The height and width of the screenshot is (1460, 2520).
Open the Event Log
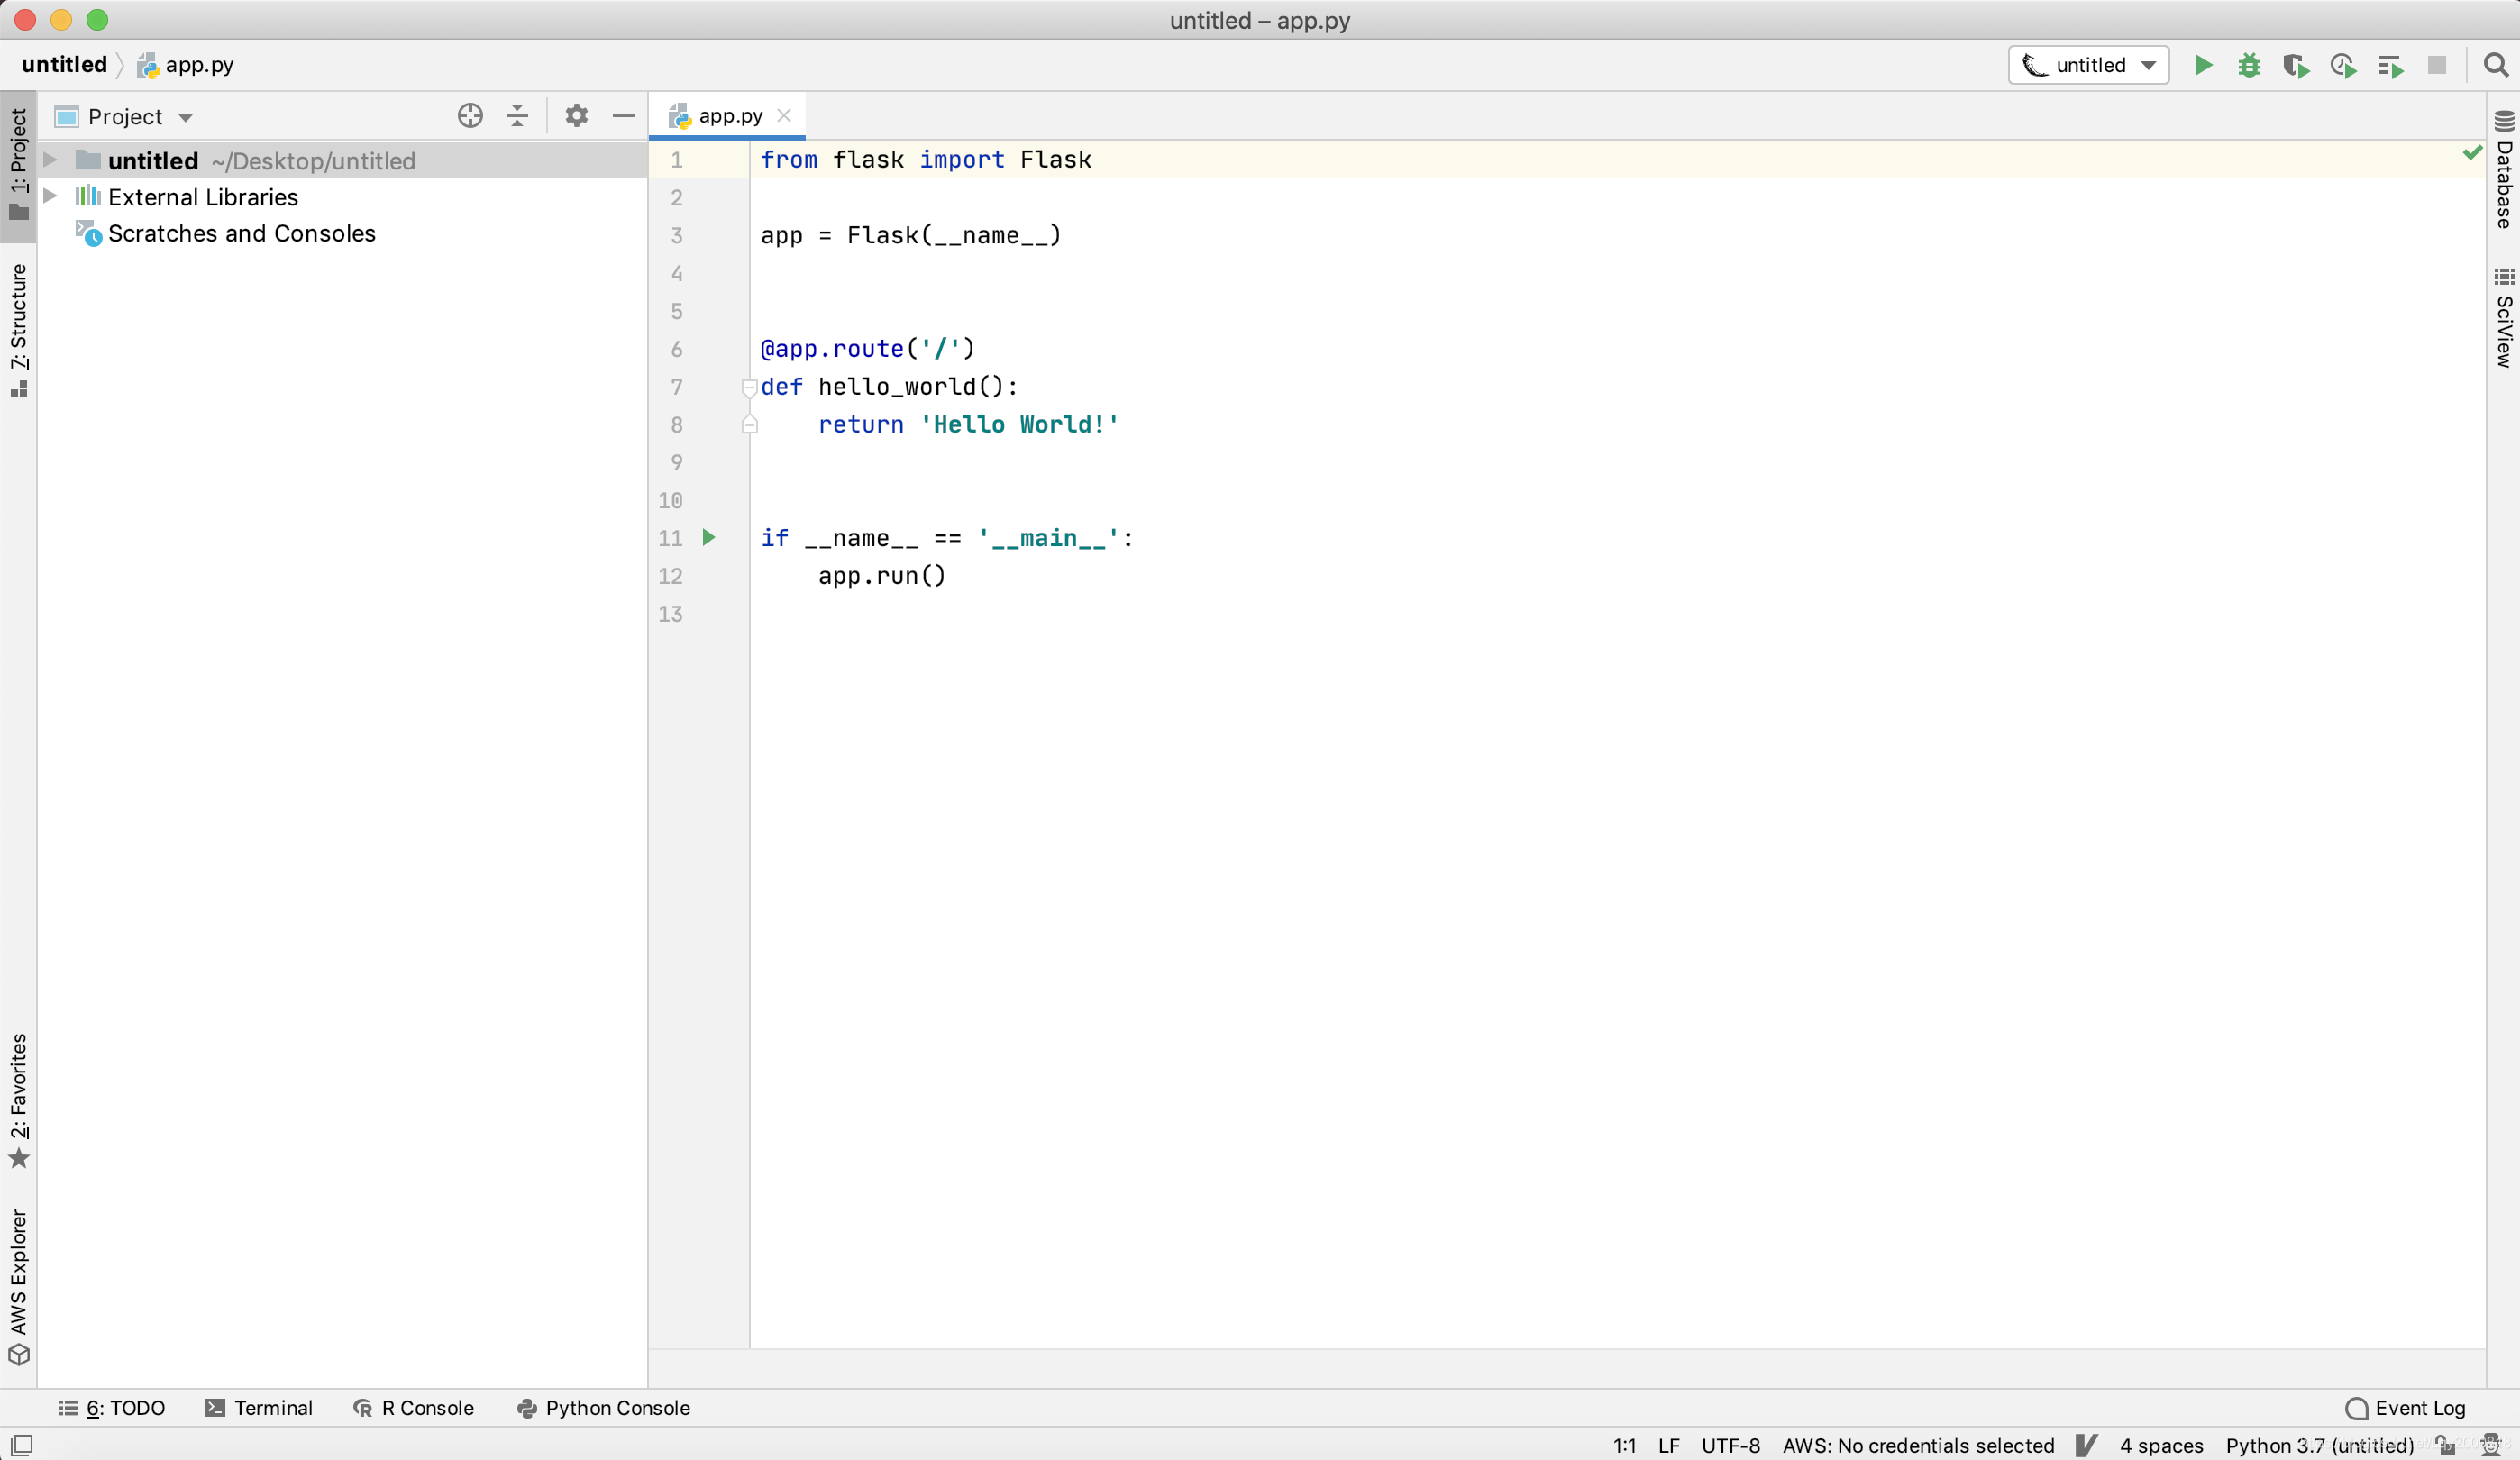2405,1408
